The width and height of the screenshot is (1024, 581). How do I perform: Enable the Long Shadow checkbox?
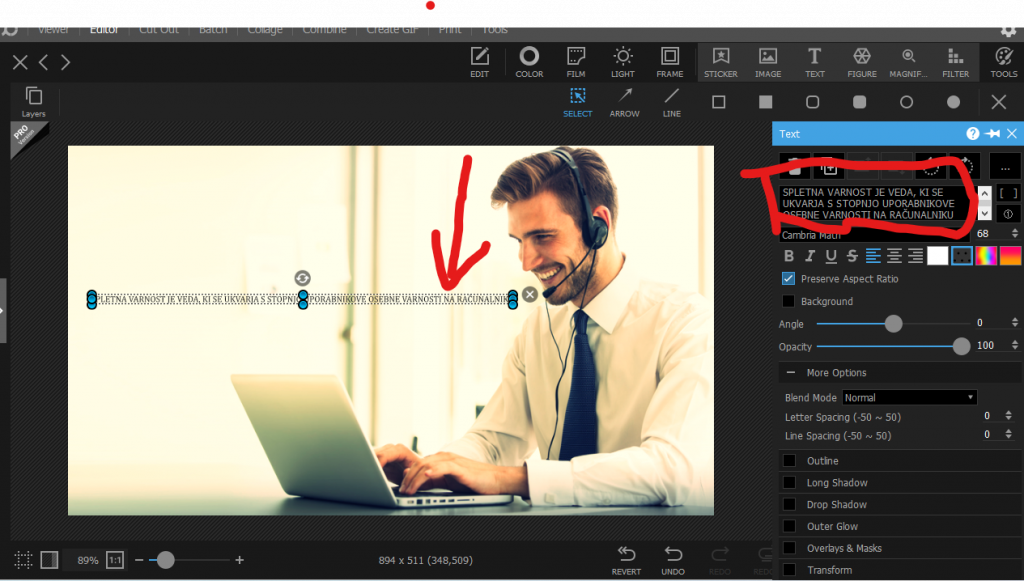click(x=790, y=482)
